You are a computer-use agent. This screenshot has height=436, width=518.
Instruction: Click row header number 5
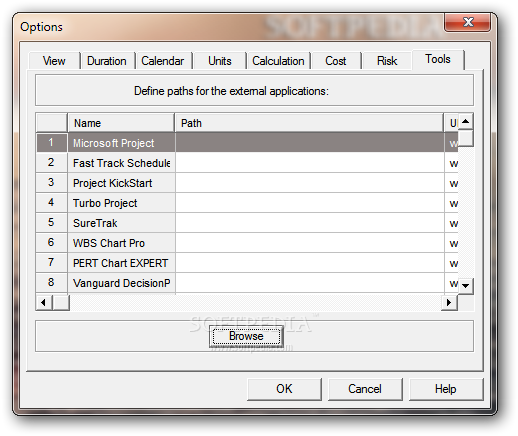52,223
